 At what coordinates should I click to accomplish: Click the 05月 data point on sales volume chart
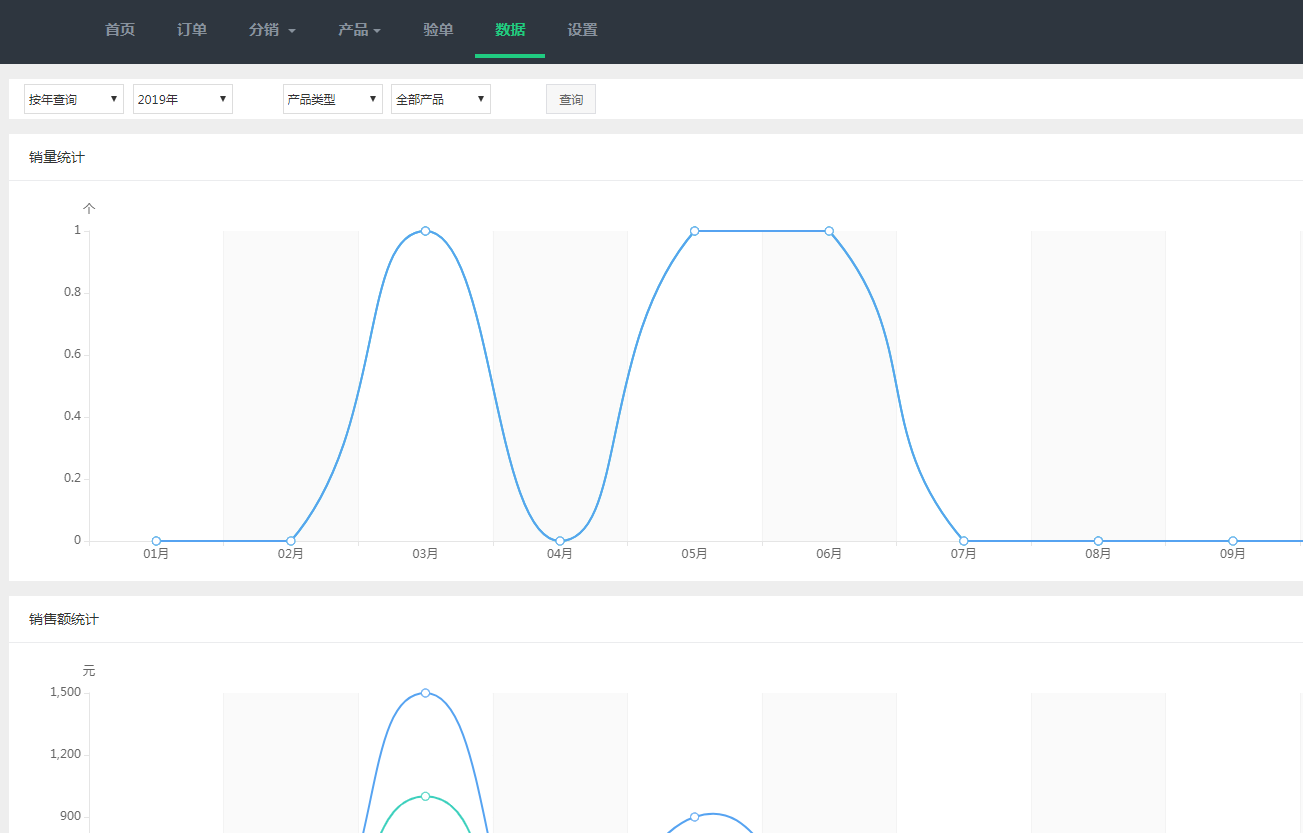(x=695, y=231)
